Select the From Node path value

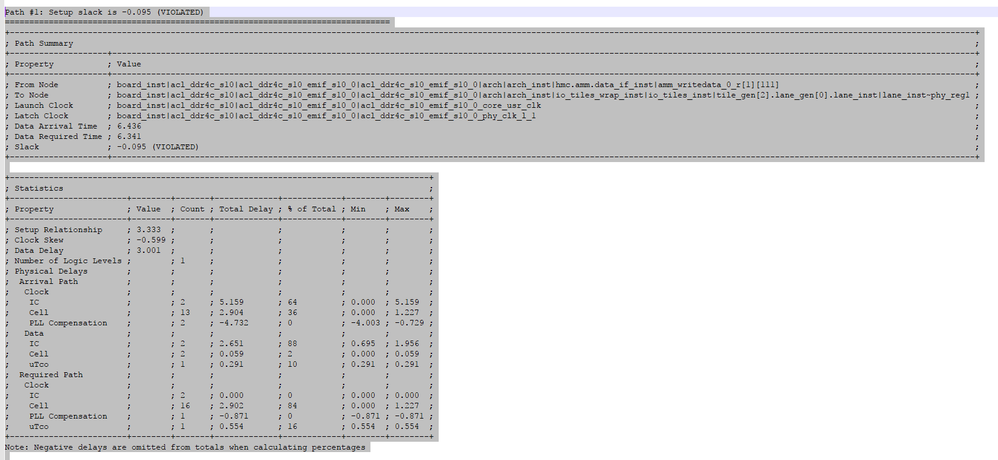tap(447, 85)
